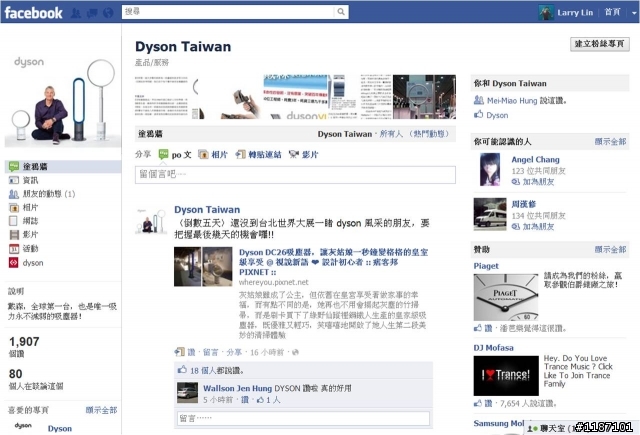Focus the Facebook search field
Screen dimensions: 640x435
[x=229, y=12]
